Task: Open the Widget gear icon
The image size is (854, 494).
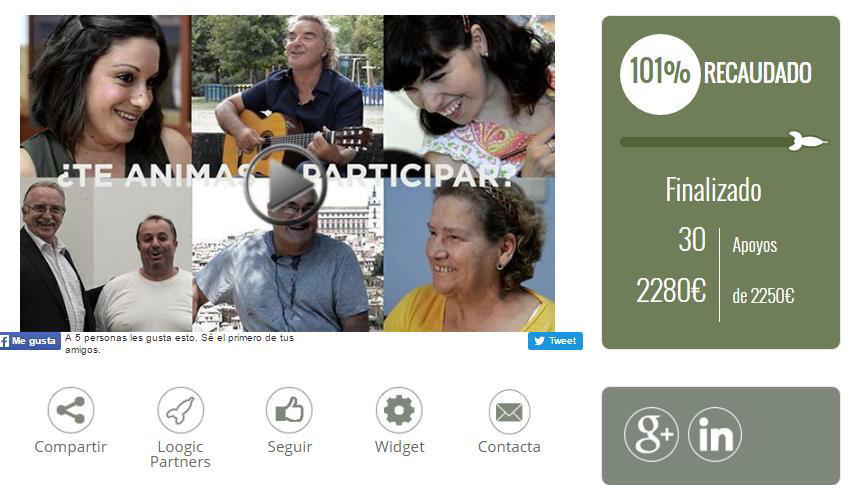Action: pyautogui.click(x=399, y=410)
